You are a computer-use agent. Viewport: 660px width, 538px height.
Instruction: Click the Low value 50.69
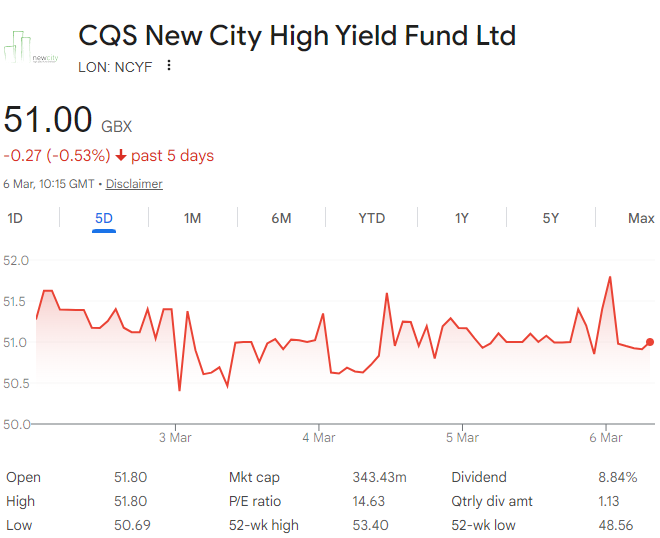(x=132, y=525)
